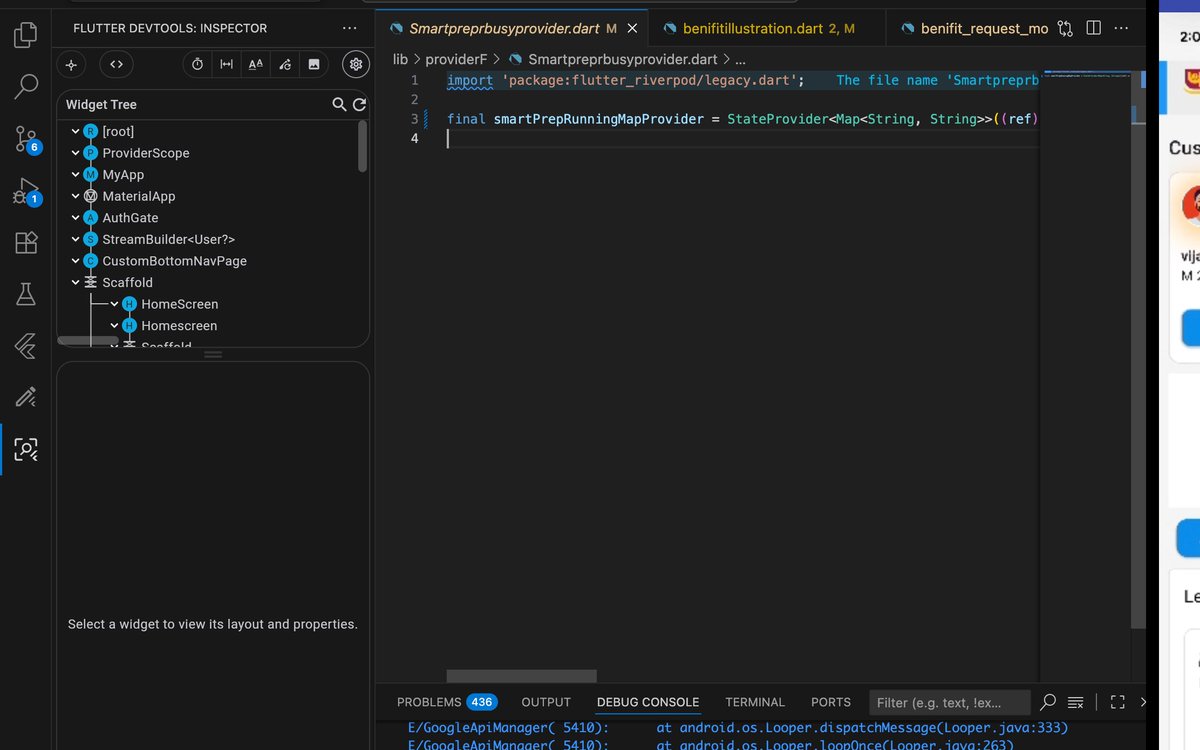
Task: Refresh the Widget Tree
Action: point(359,104)
